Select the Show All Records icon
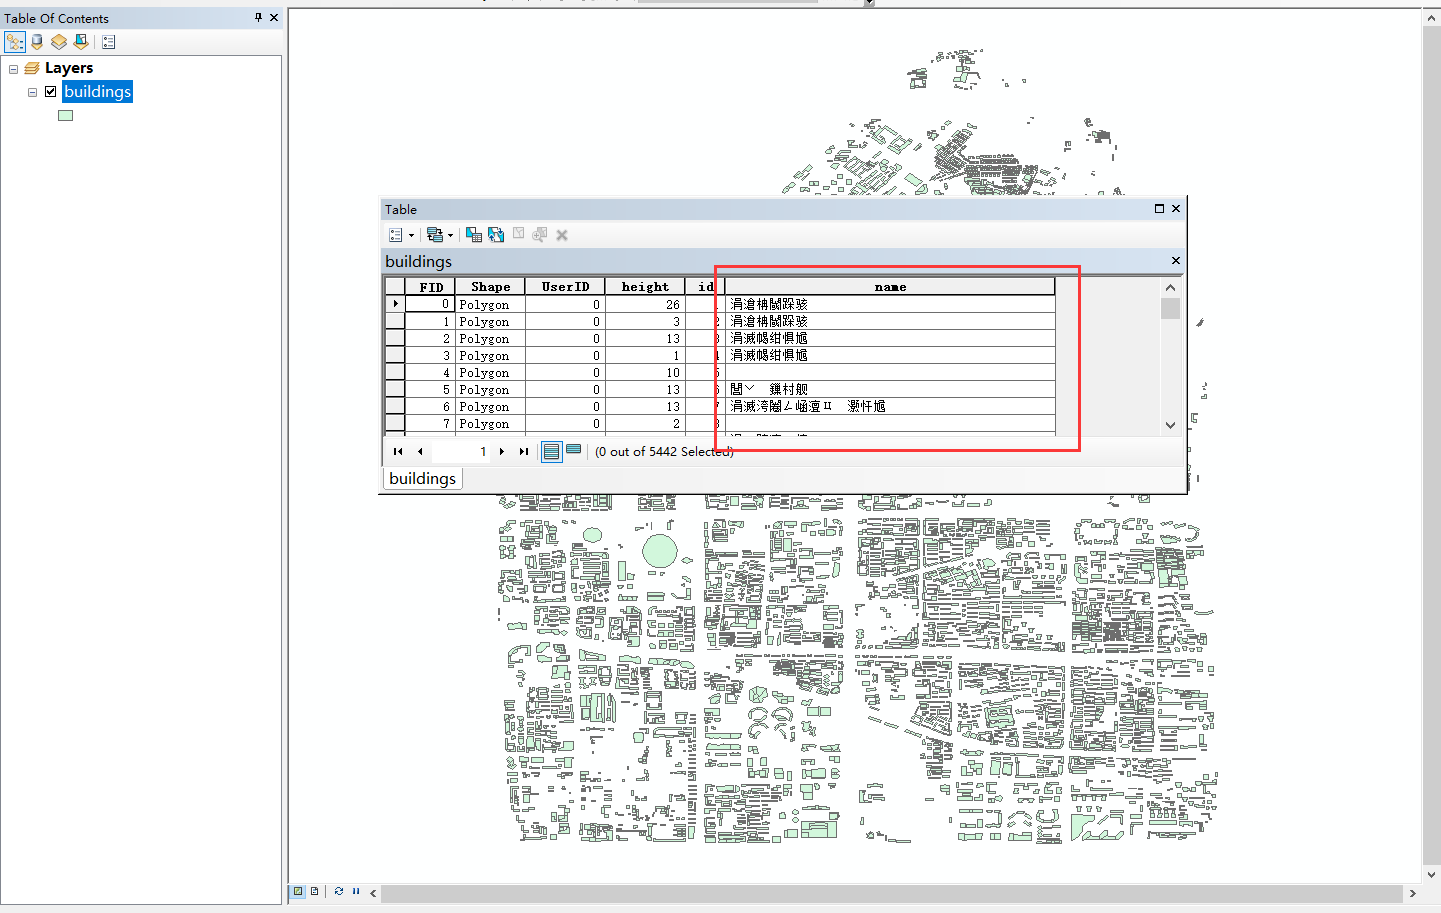The image size is (1441, 913). [551, 450]
